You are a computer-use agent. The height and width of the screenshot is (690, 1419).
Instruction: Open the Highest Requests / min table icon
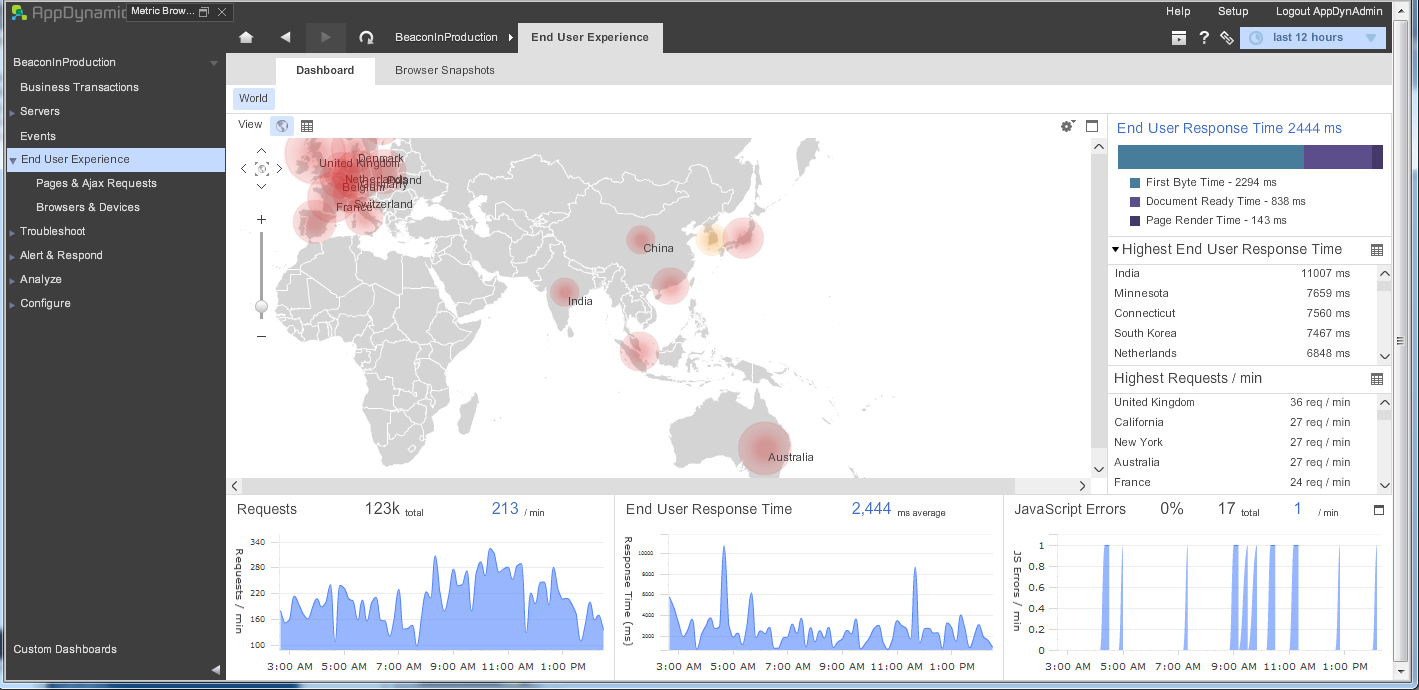coord(1377,379)
